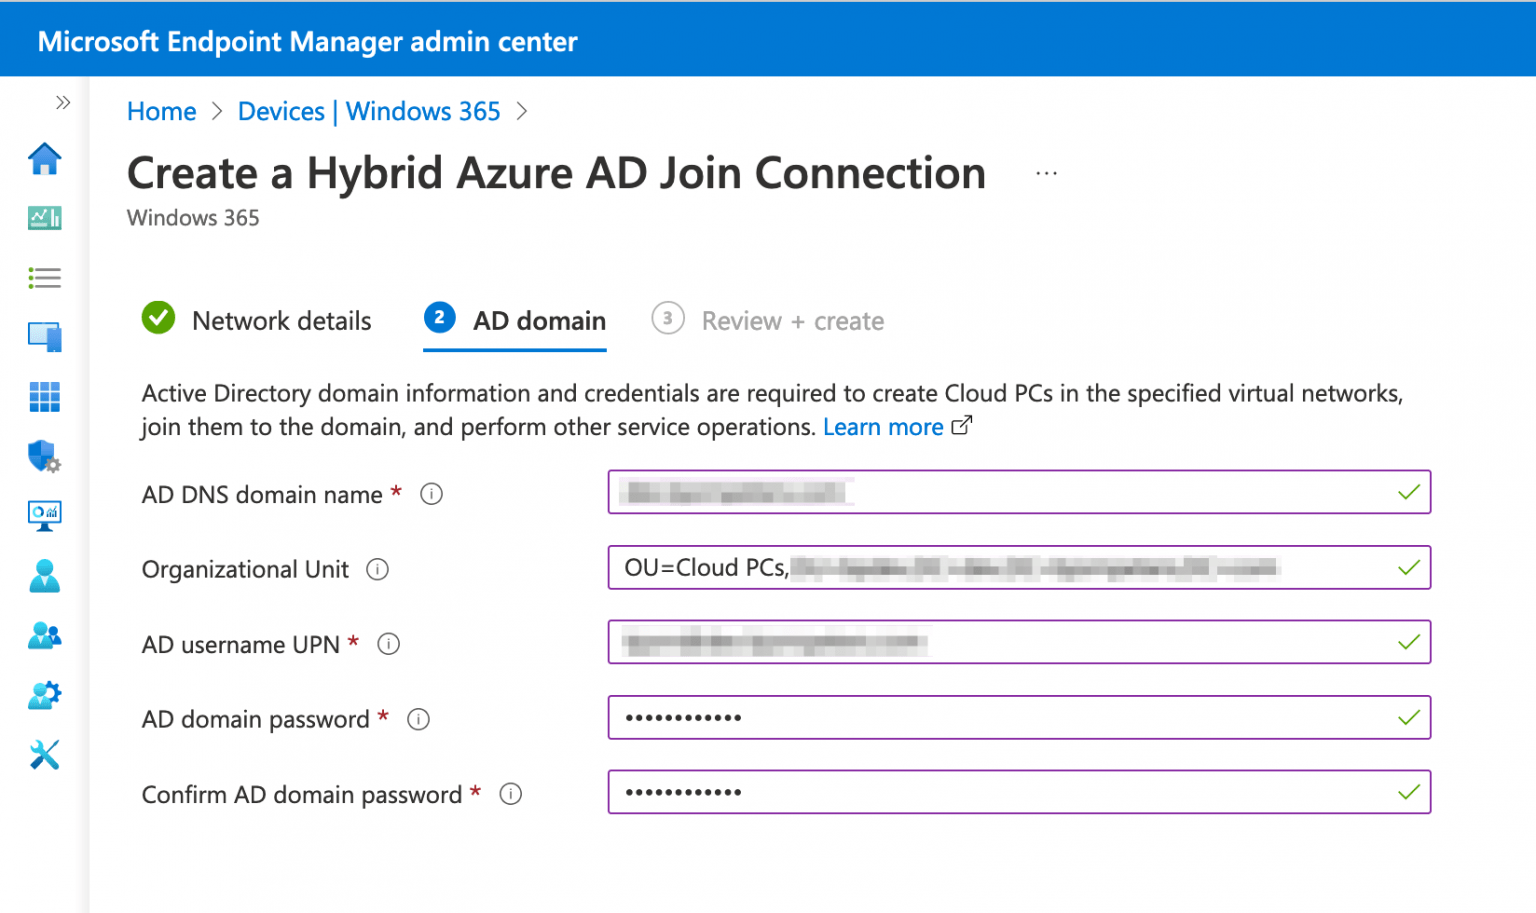The image size is (1536, 913).
Task: Select the All services list icon
Action: (x=45, y=278)
